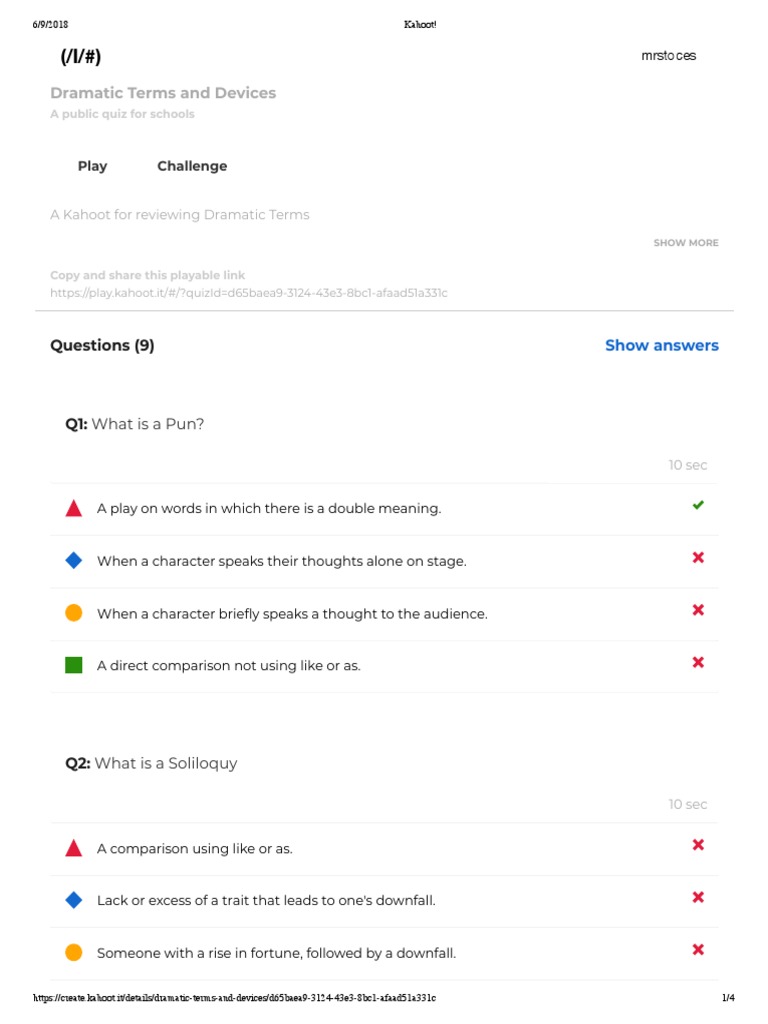Viewport: 768px width, 1024px height.
Task: Open the mrstoces user profile
Action: pos(668,56)
